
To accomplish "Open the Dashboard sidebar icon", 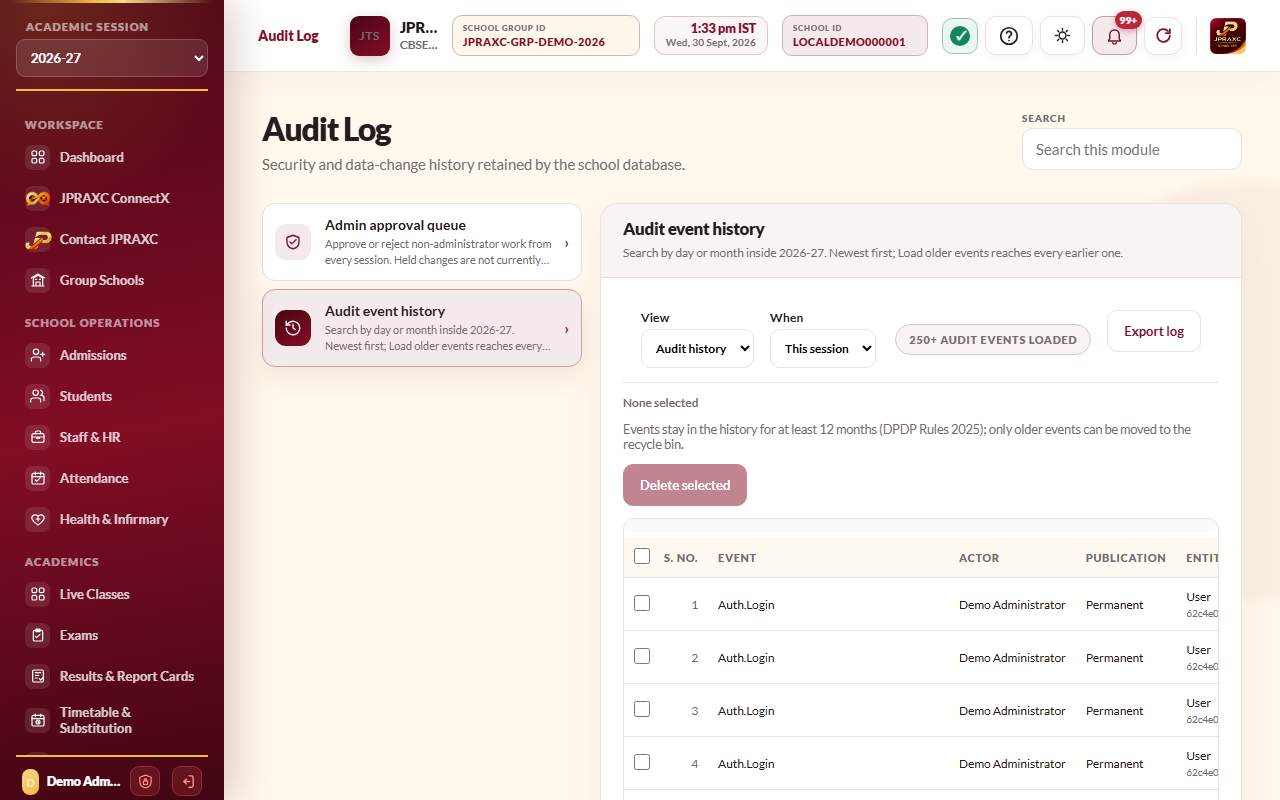I will pos(38,157).
